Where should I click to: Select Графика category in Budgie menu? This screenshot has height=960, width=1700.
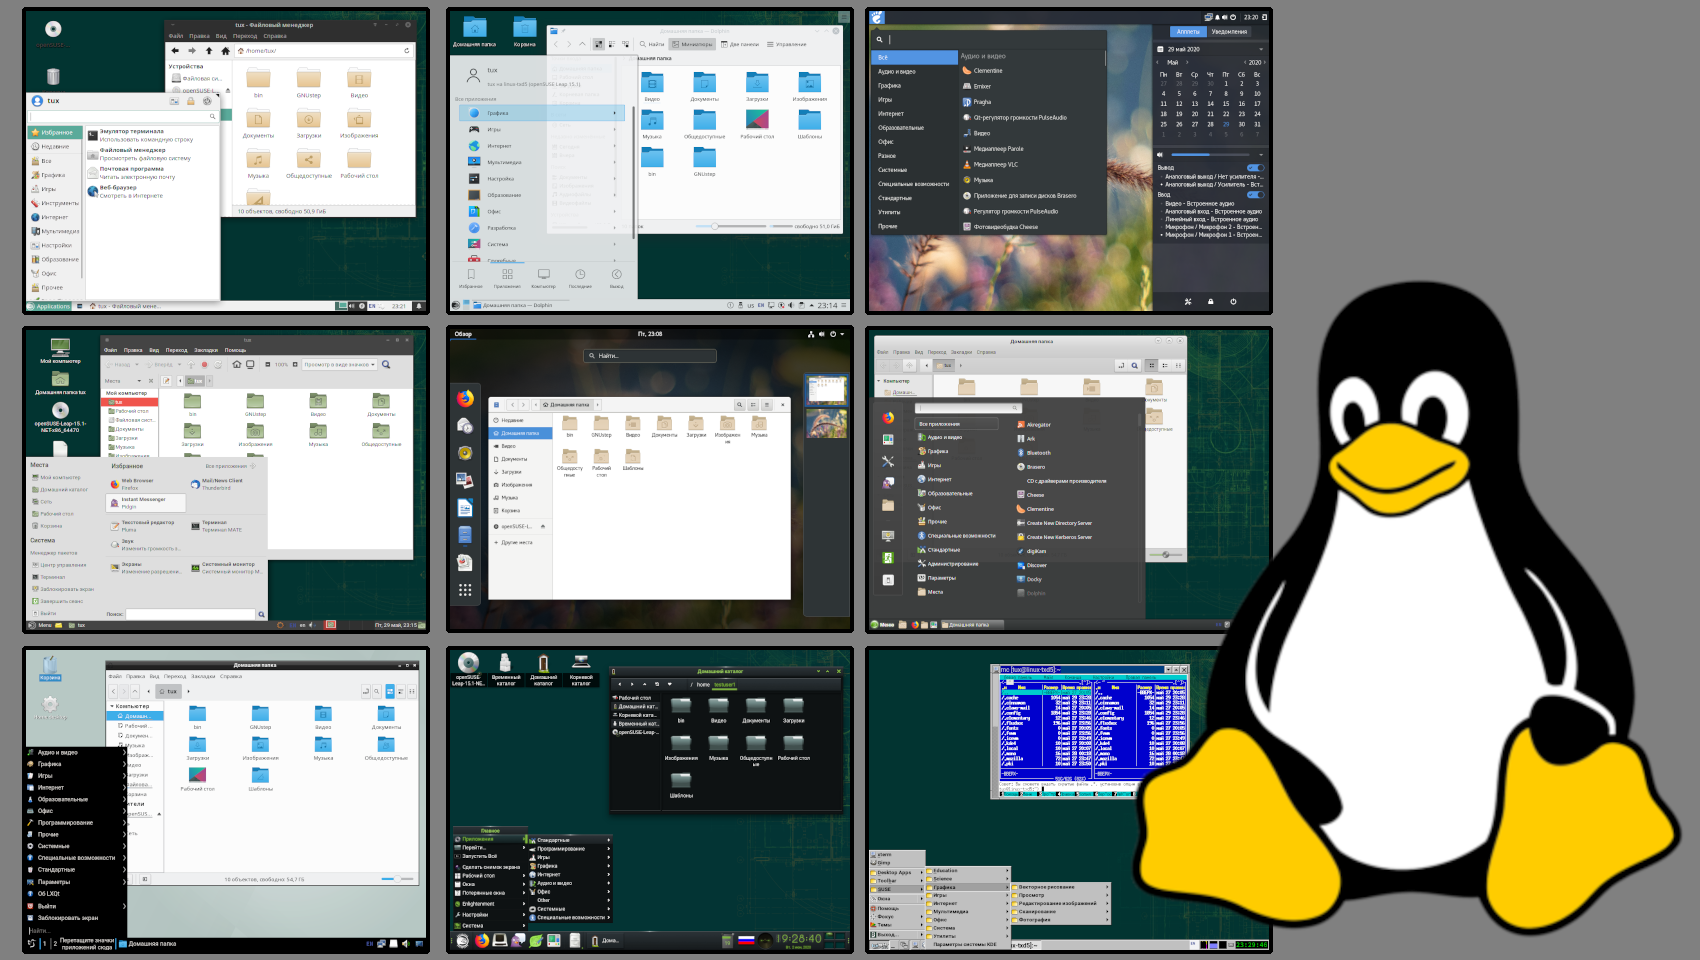point(889,86)
